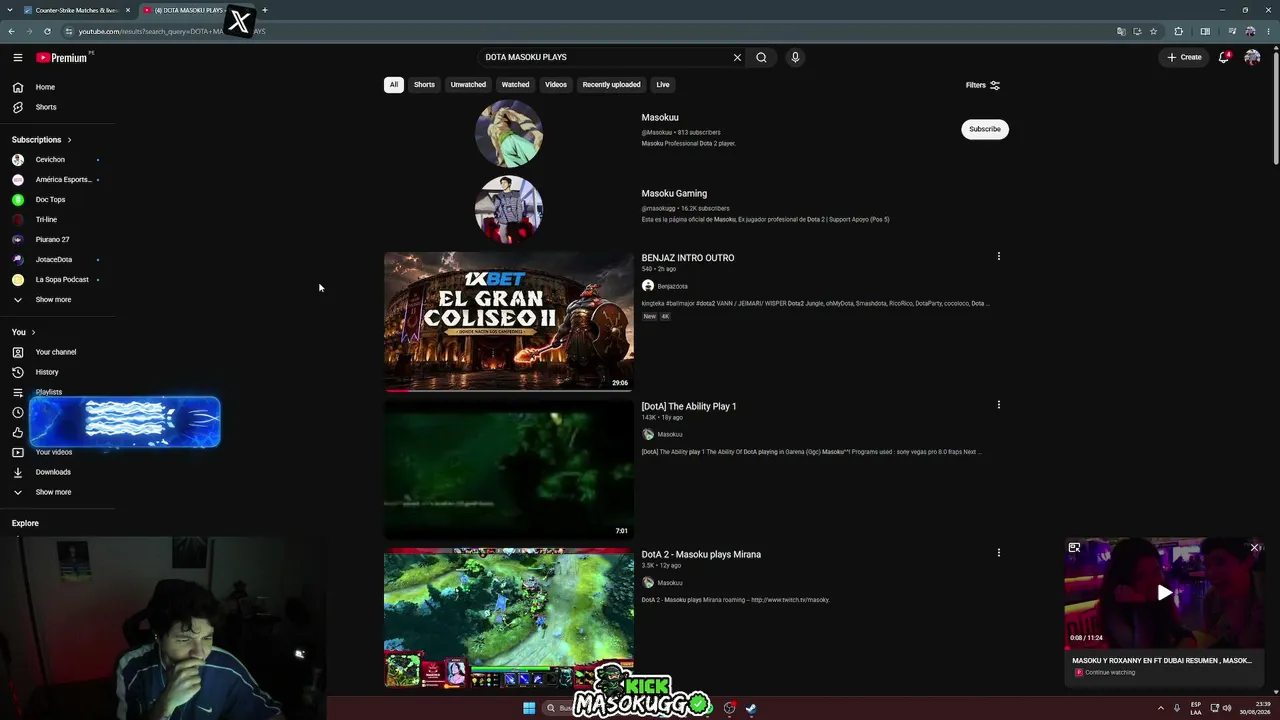Open the Create button

click(x=1184, y=57)
